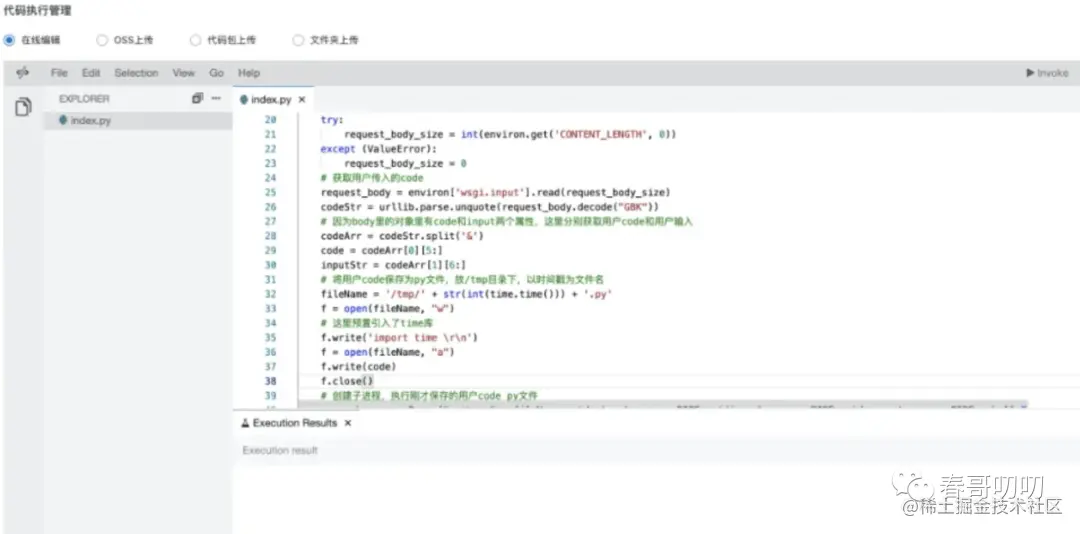The width and height of the screenshot is (1080, 534).
Task: Click line number 38 in the gutter
Action: (x=270, y=381)
